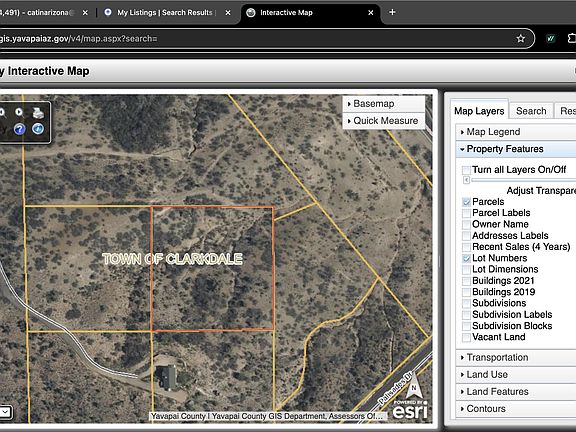Enable the Parcel Labels checkbox
The height and width of the screenshot is (432, 576).
466,213
